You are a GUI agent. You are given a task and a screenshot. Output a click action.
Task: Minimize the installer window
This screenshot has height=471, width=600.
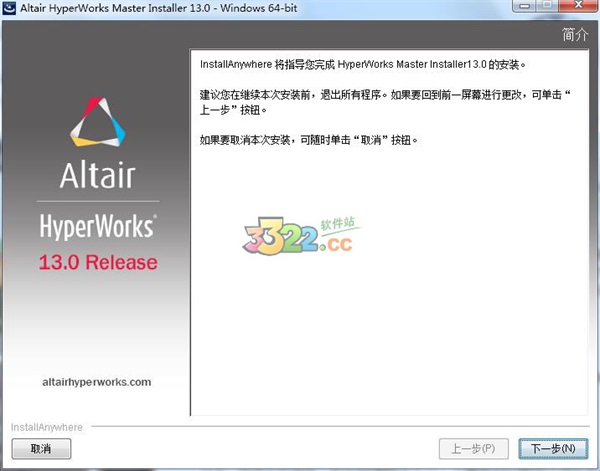pyautogui.click(x=524, y=5)
